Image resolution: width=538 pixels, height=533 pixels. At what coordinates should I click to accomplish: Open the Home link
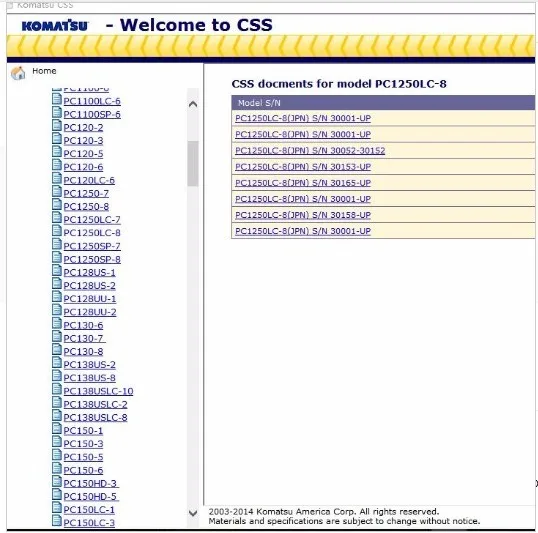[44, 71]
